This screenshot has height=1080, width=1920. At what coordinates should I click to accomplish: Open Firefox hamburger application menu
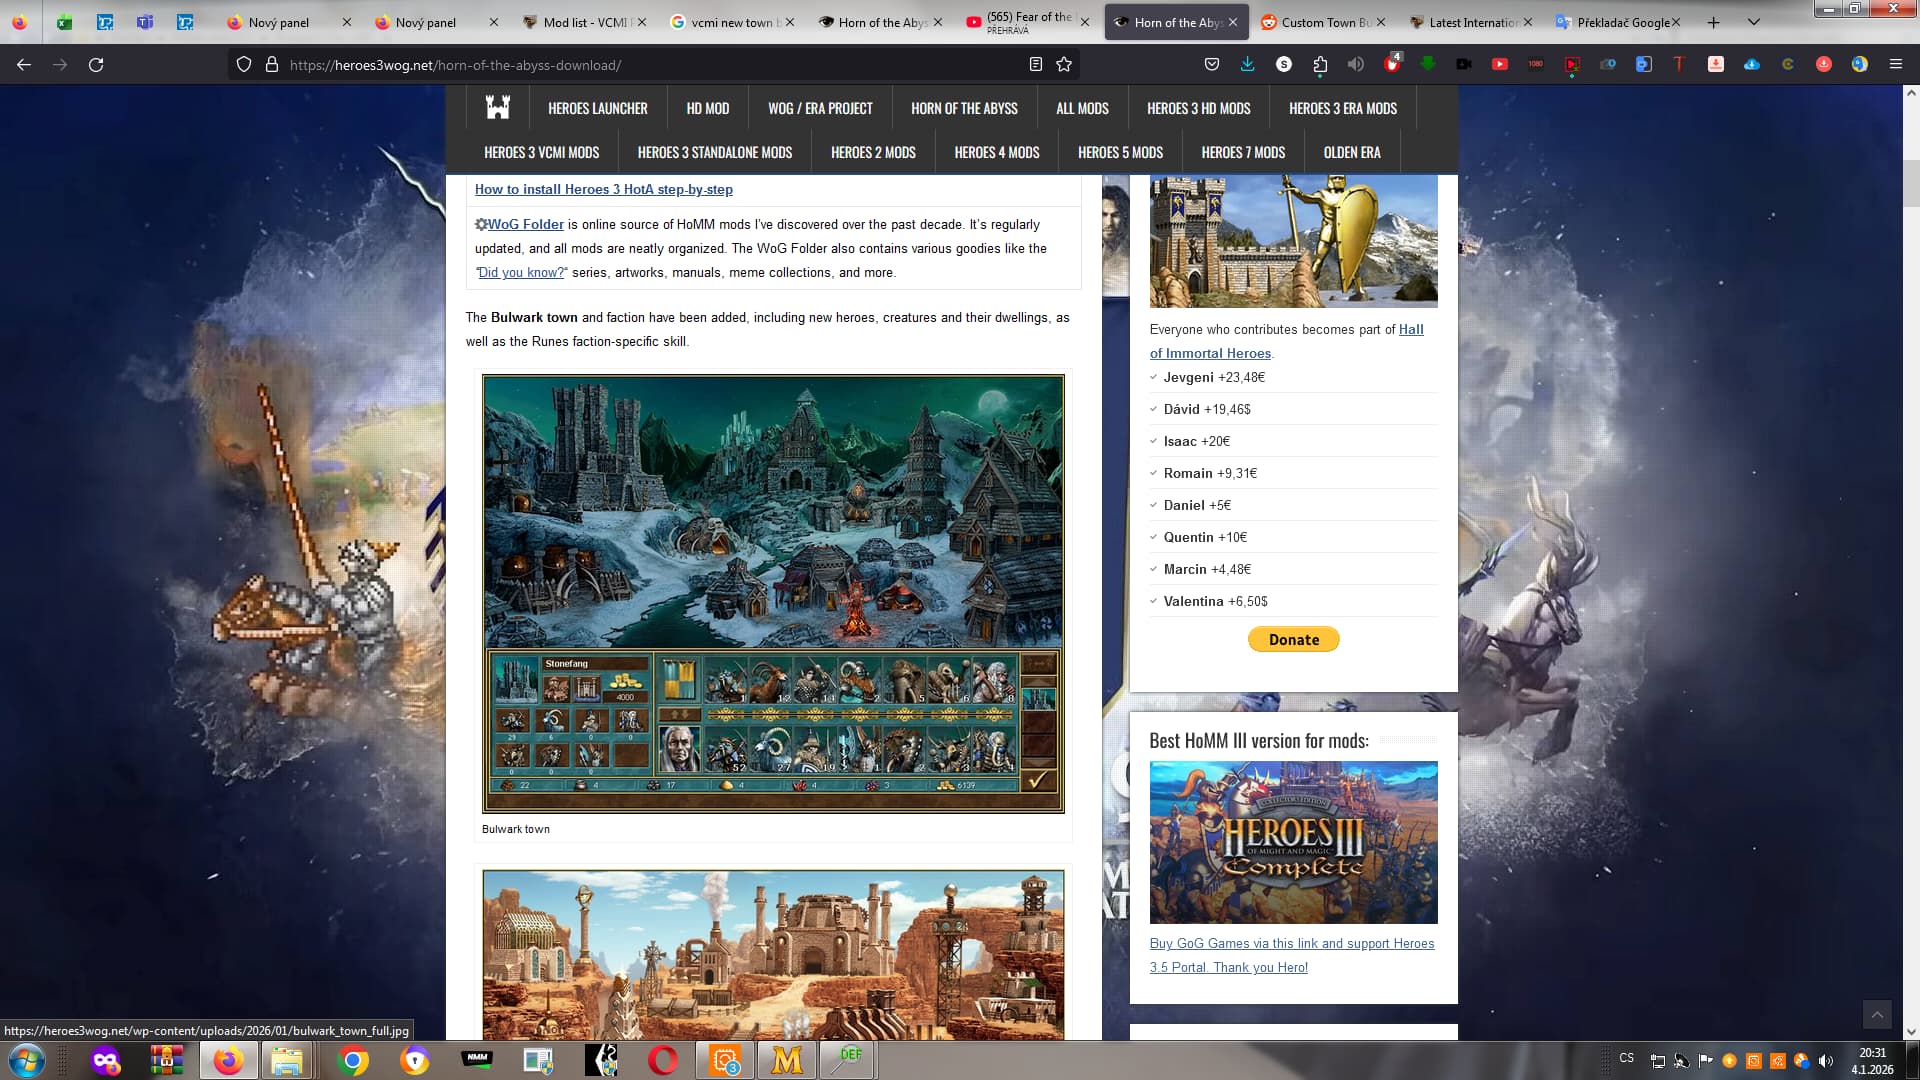(1895, 64)
